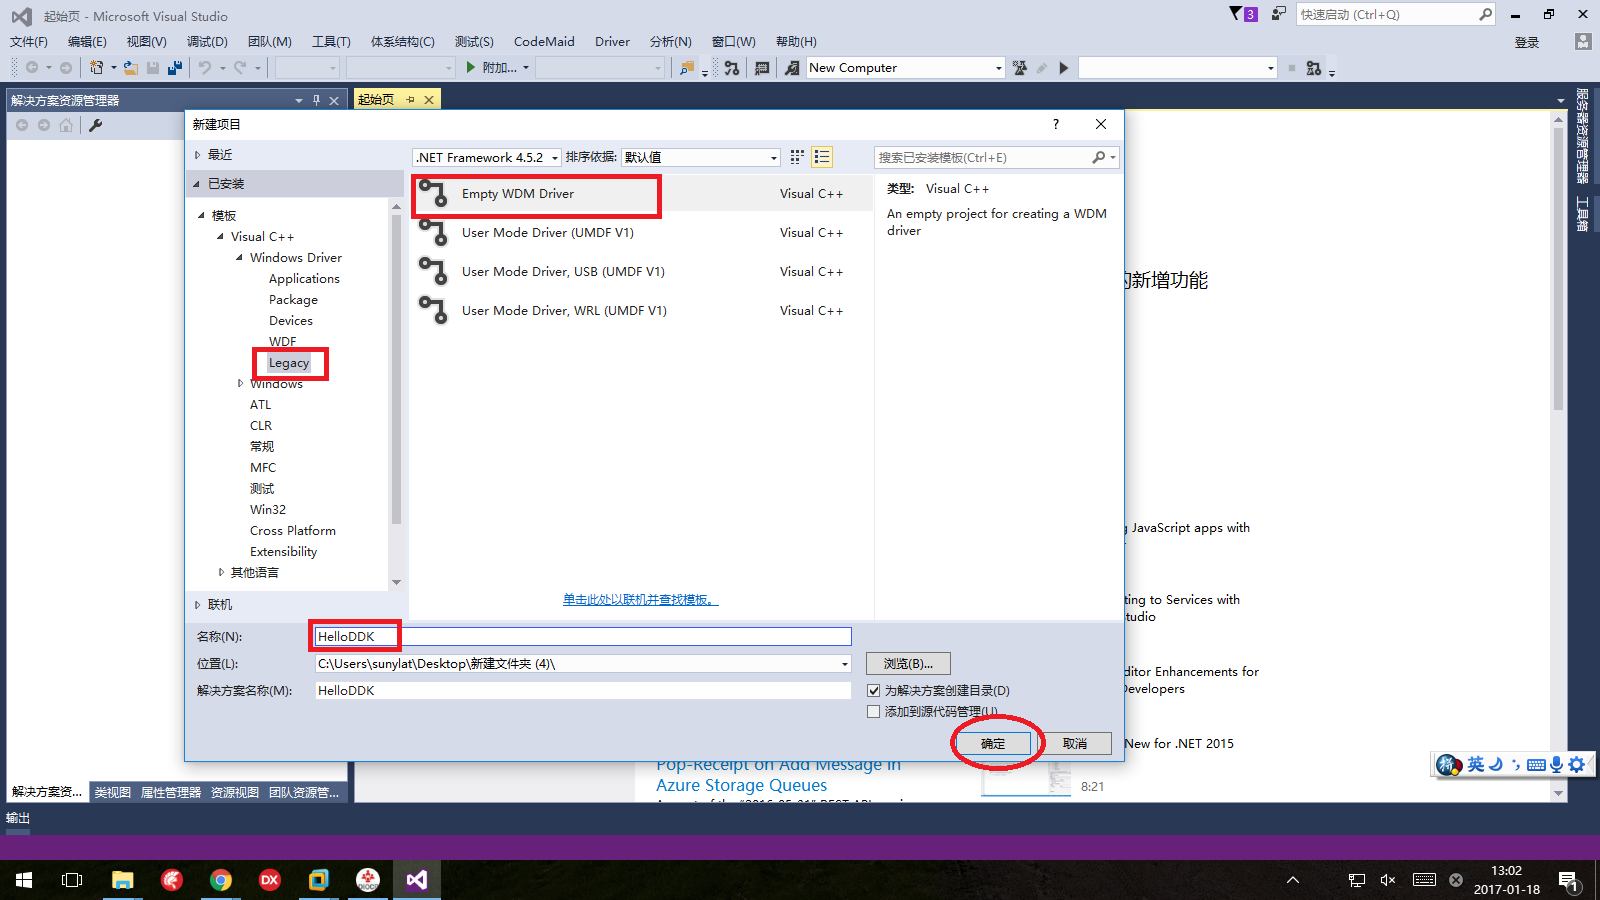Click the account avatar icon near 登录
The width and height of the screenshot is (1600, 900).
(x=1582, y=42)
